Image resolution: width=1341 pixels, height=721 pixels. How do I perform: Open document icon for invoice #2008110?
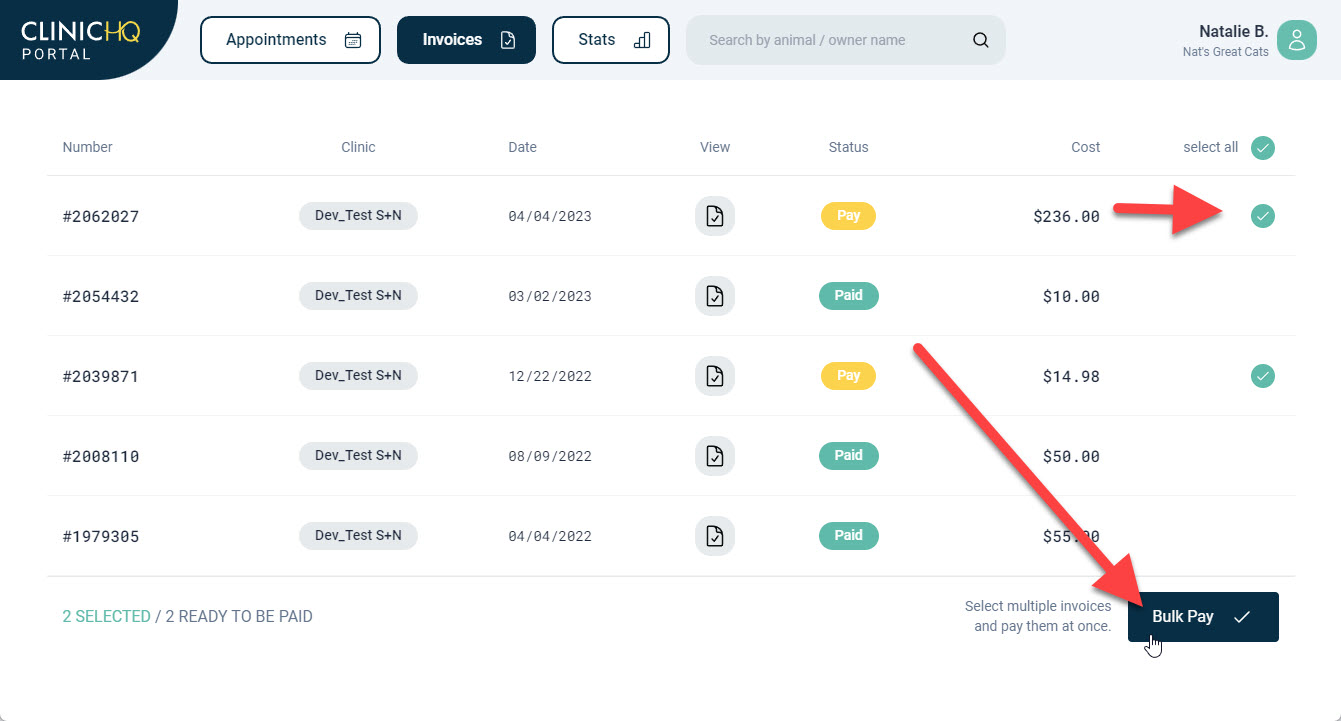714,456
